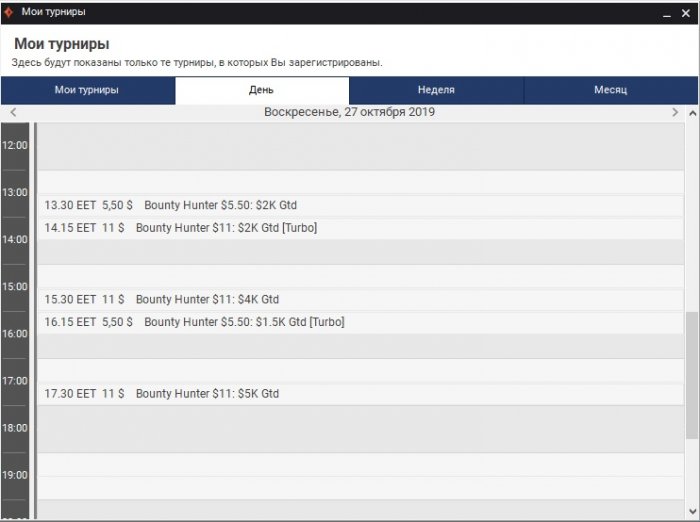Click the Мои турниры page heading

click(62, 44)
